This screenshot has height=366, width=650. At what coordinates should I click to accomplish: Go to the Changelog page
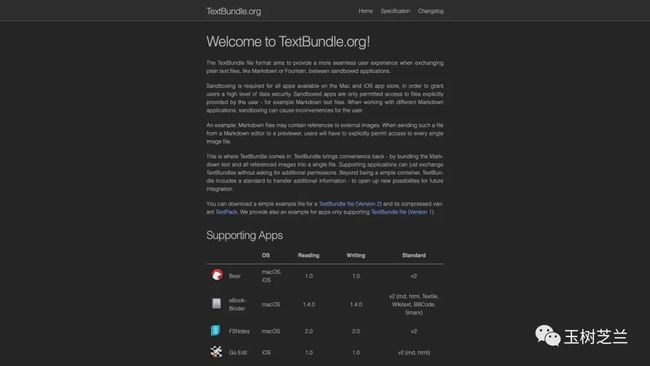(431, 11)
